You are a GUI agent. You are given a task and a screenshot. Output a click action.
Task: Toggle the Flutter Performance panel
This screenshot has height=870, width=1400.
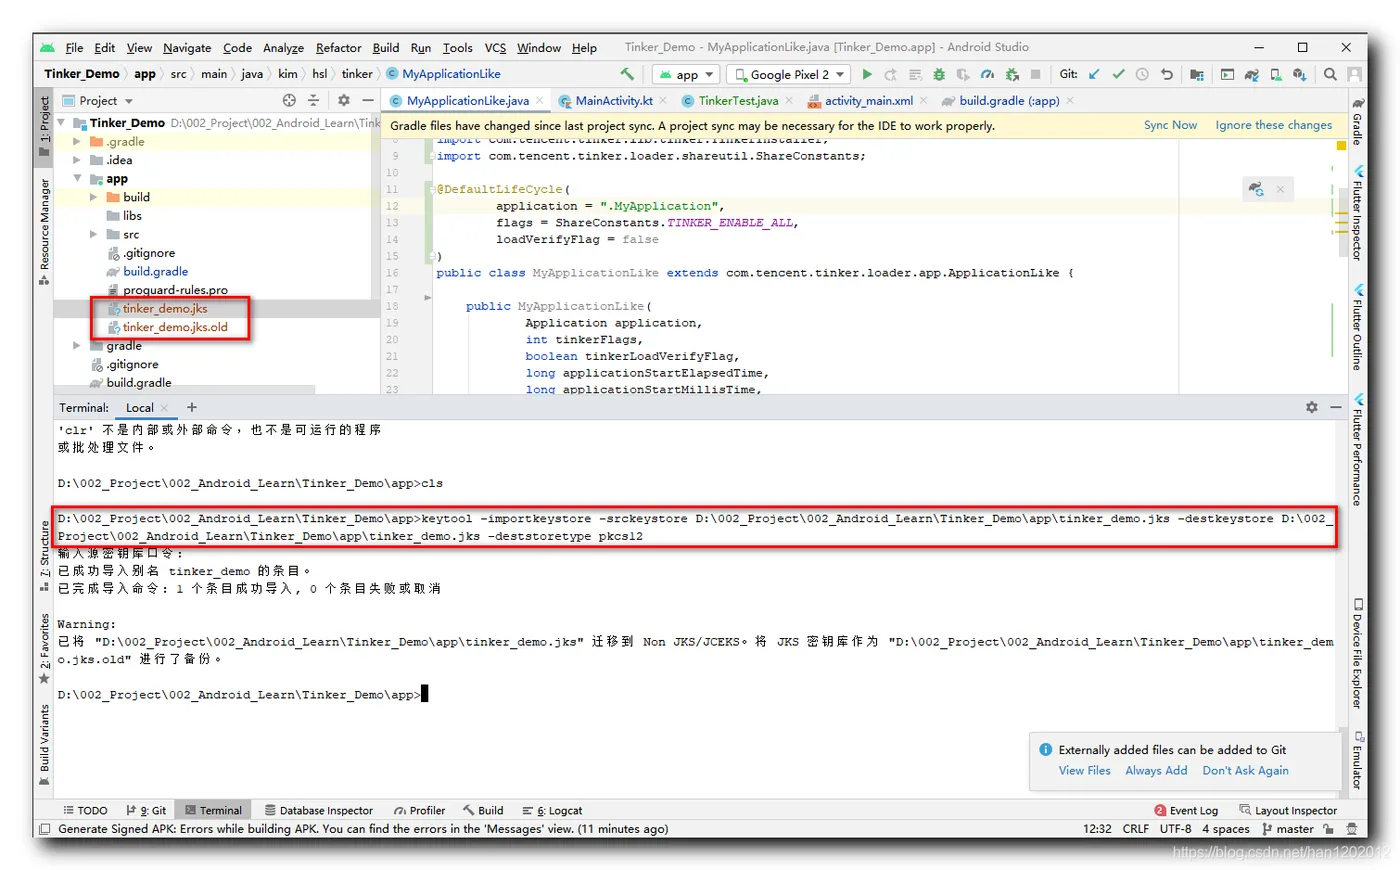coord(1357,450)
